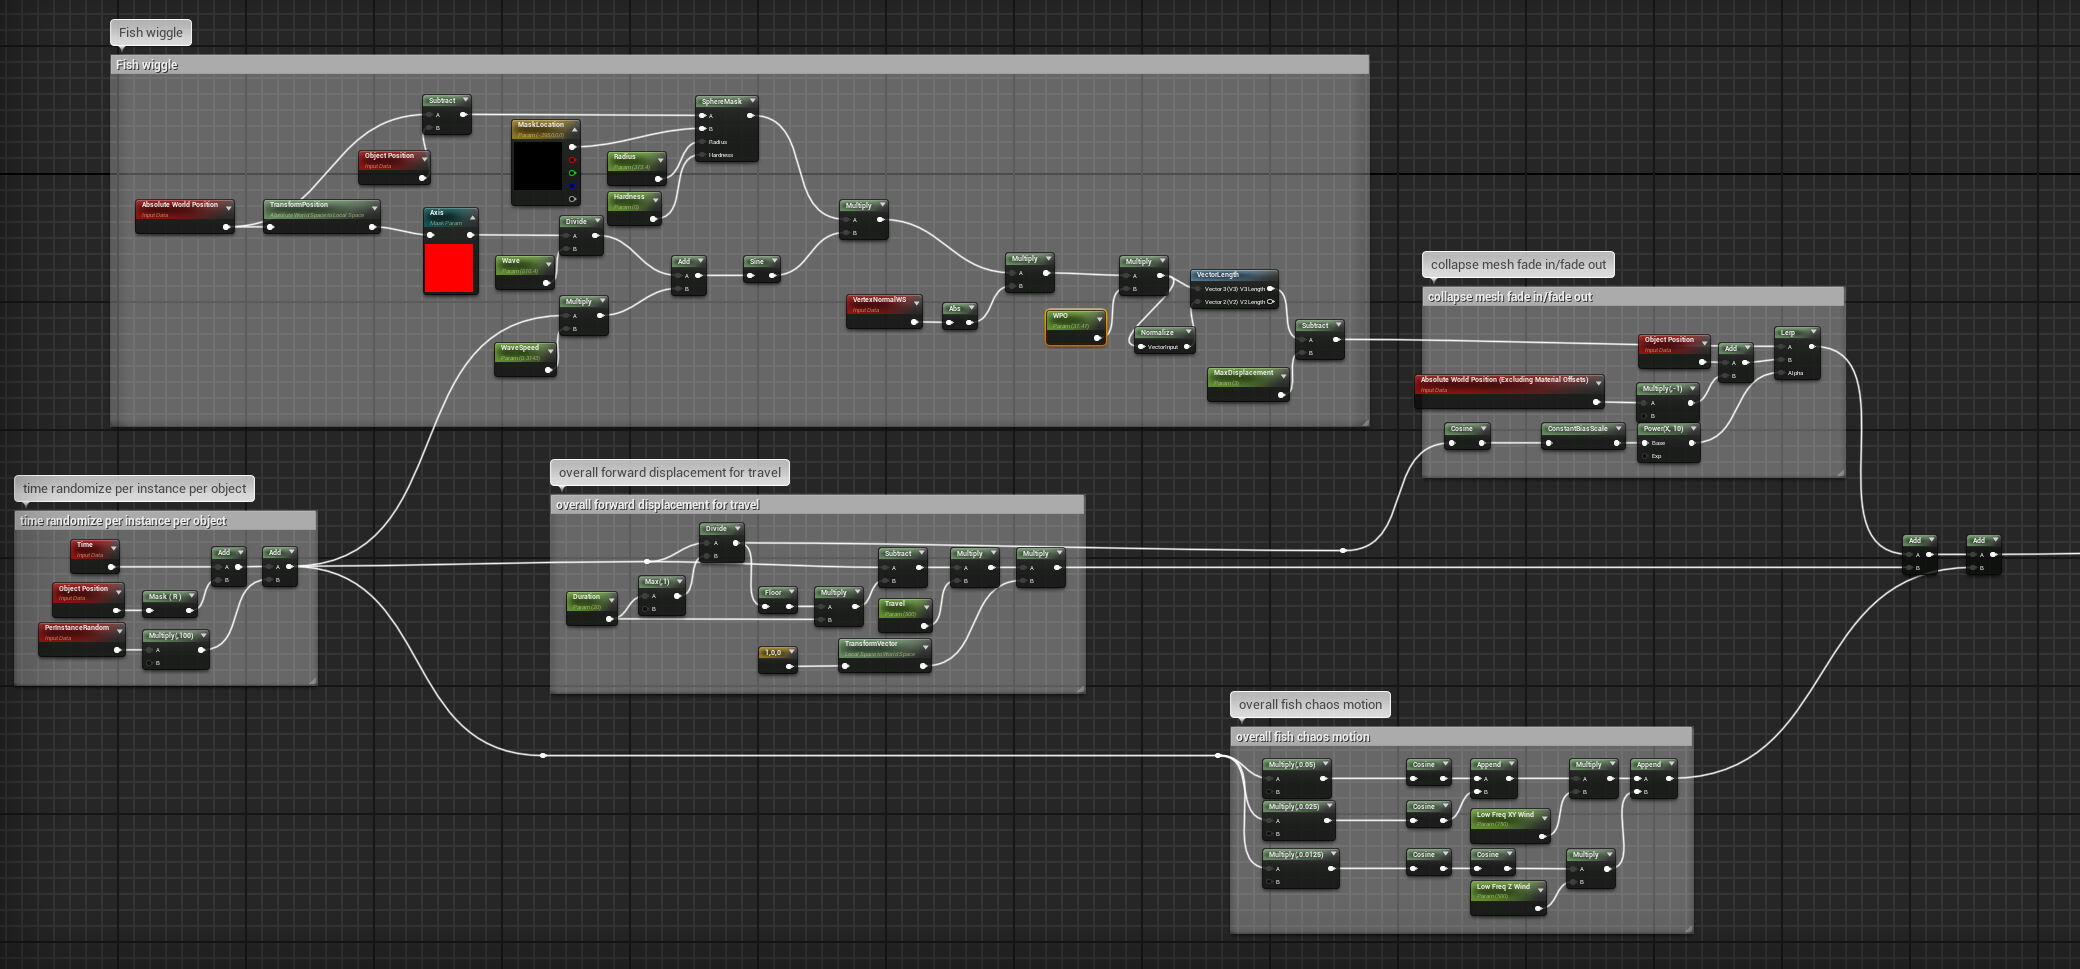The width and height of the screenshot is (2080, 969).
Task: Click the blue channel output pin on MaskLocation
Action: coord(572,186)
